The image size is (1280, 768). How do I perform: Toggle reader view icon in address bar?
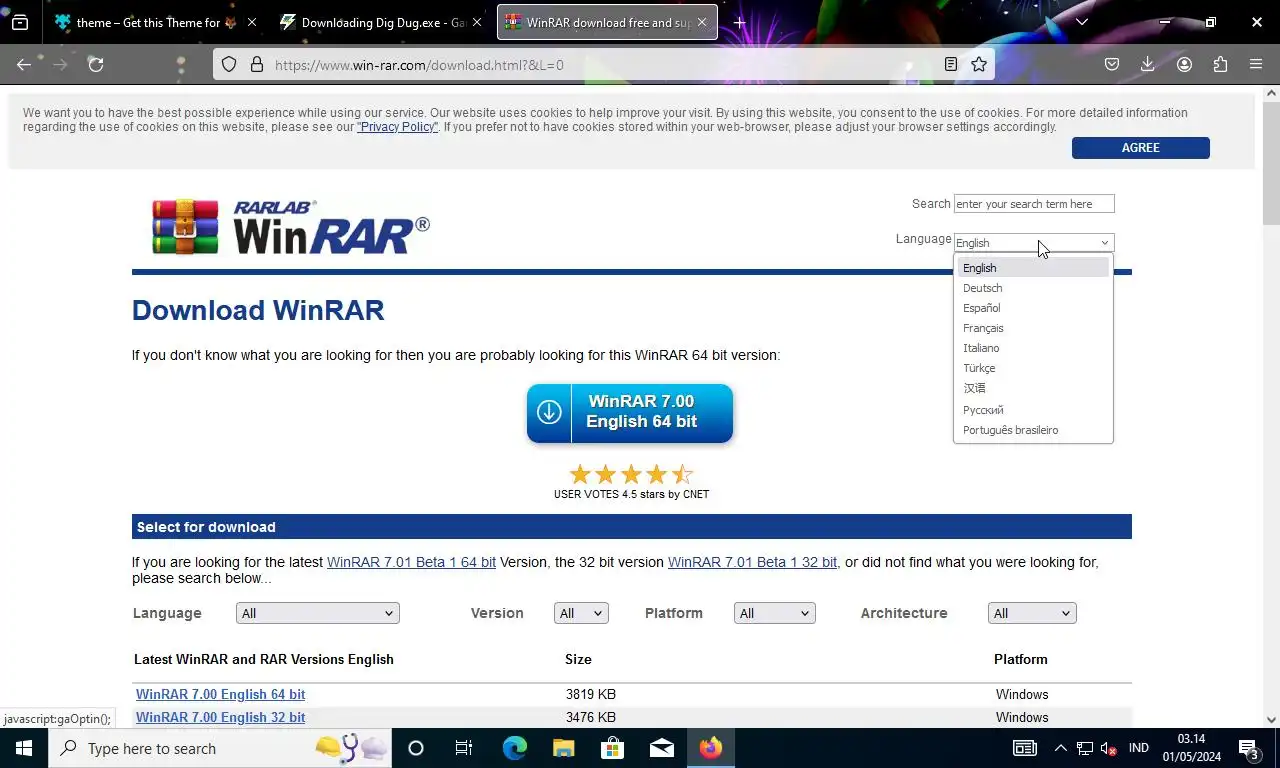(951, 64)
